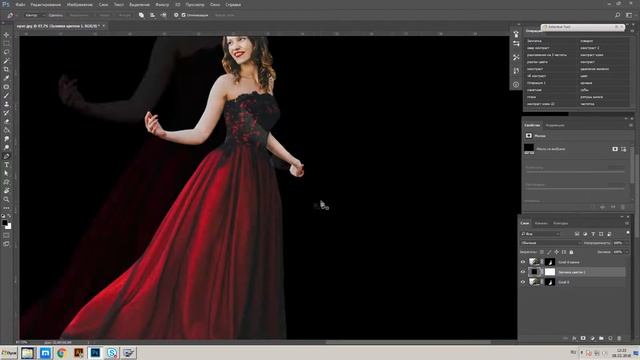The width and height of the screenshot is (640, 360).
Task: Toggle layer filtering switch in Layers panel
Action: [628, 233]
